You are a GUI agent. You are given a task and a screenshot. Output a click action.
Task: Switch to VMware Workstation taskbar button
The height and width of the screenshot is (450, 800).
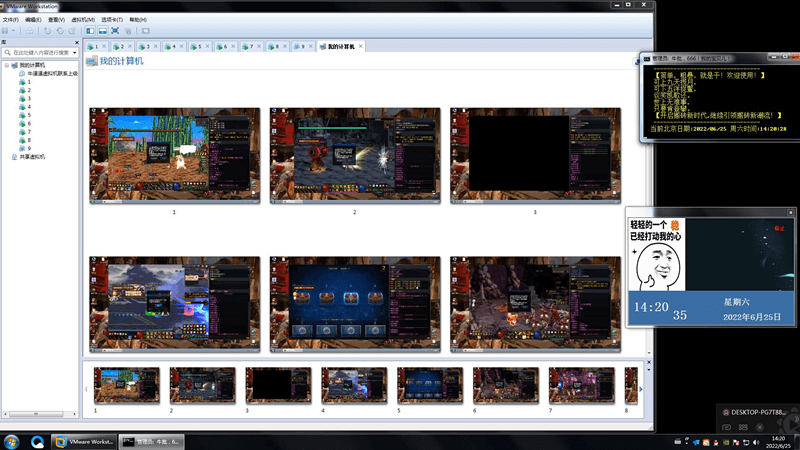(85, 442)
